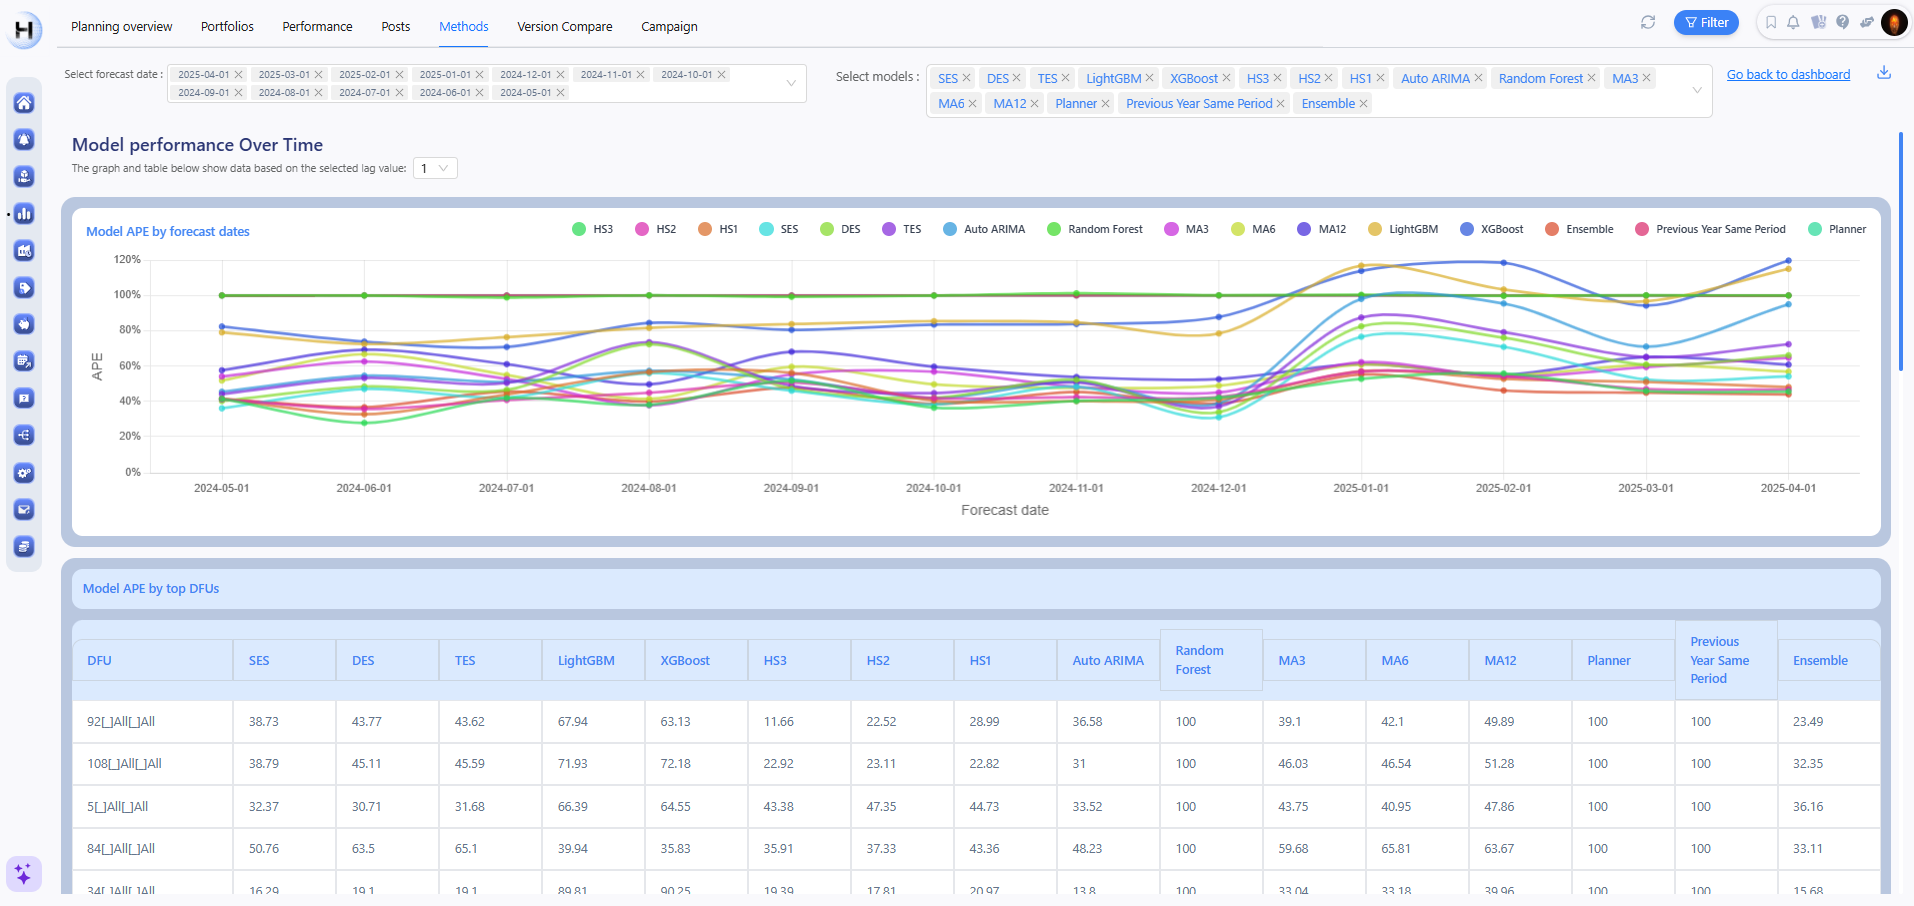Click the download icon near the dashboard link
This screenshot has height=906, width=1914.
click(1884, 73)
